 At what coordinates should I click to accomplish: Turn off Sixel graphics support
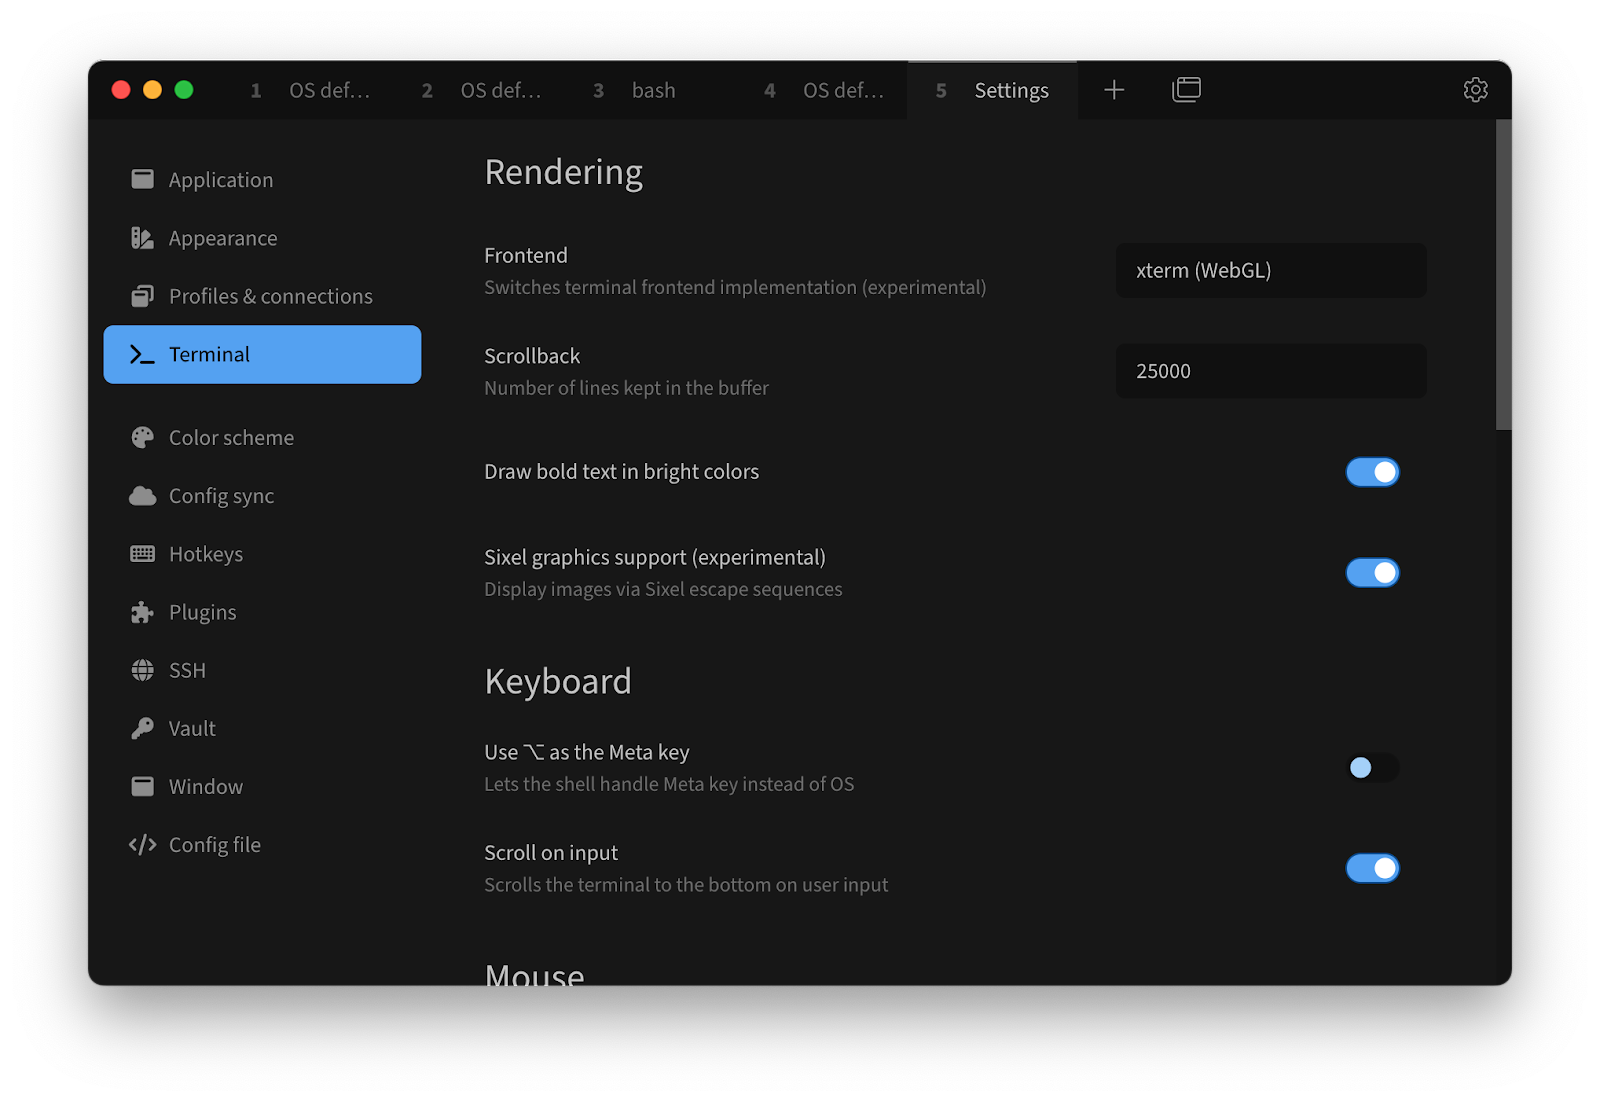click(x=1372, y=572)
